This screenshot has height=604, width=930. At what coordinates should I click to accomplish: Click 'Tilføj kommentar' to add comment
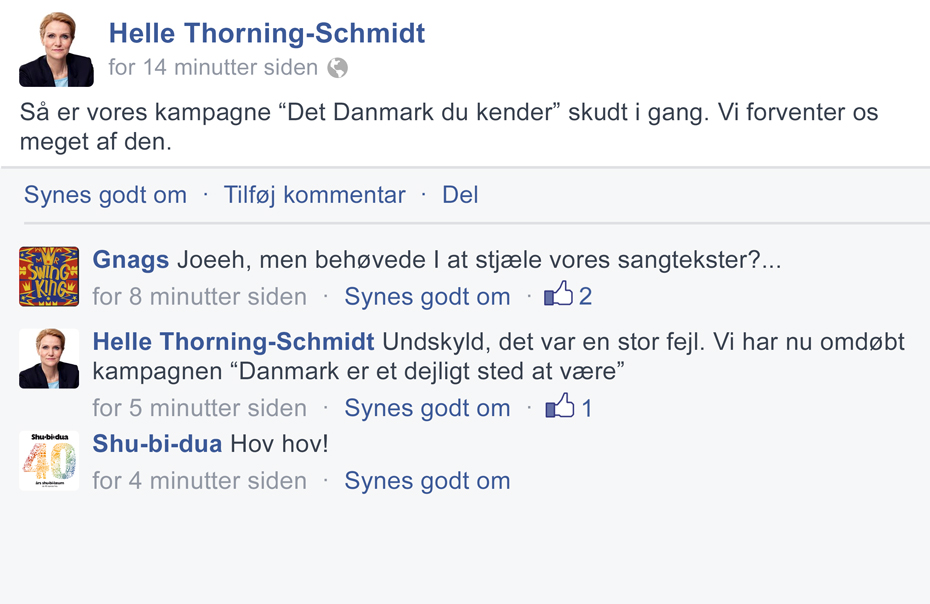pyautogui.click(x=314, y=195)
